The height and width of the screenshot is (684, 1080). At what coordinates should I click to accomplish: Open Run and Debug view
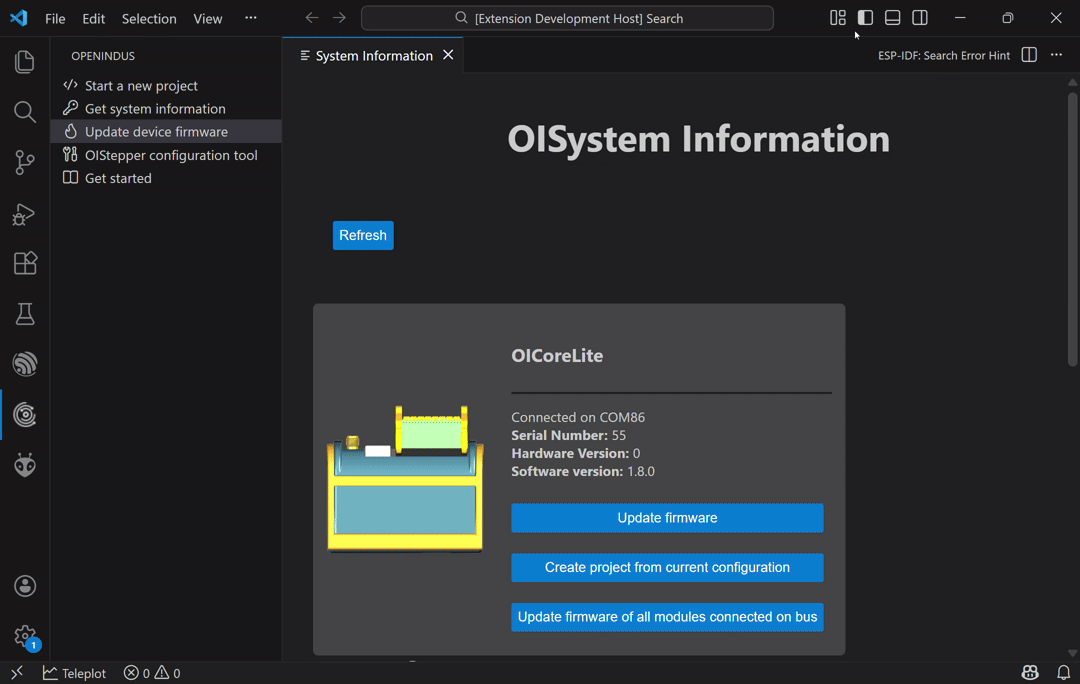[x=25, y=213]
